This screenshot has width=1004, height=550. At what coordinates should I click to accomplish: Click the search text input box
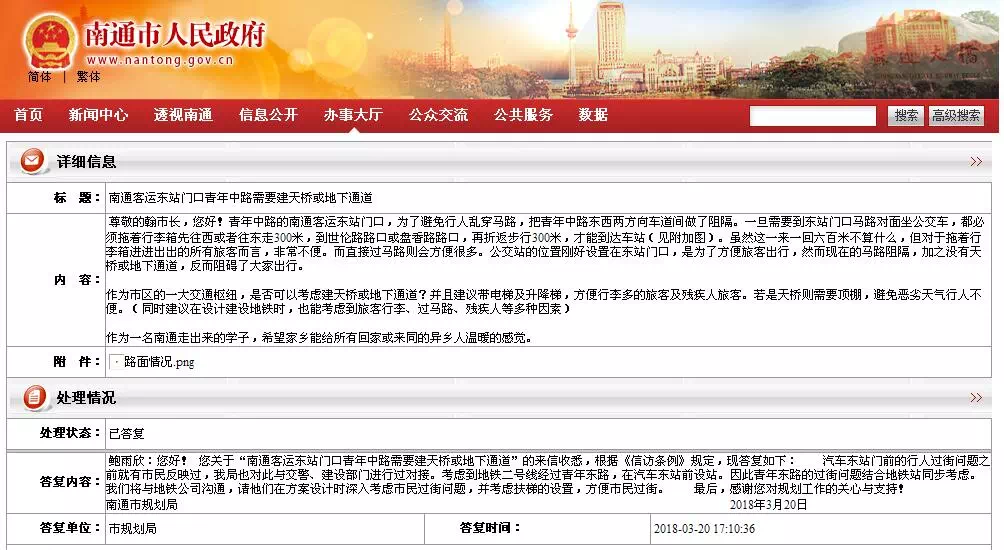pyautogui.click(x=813, y=116)
